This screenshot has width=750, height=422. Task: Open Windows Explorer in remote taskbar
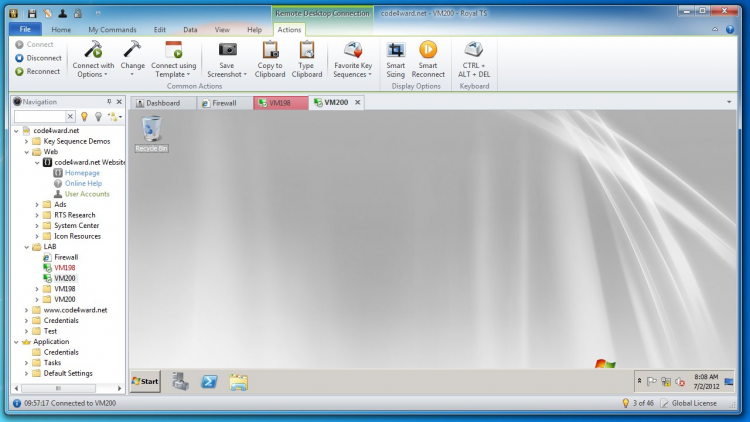tap(238, 382)
